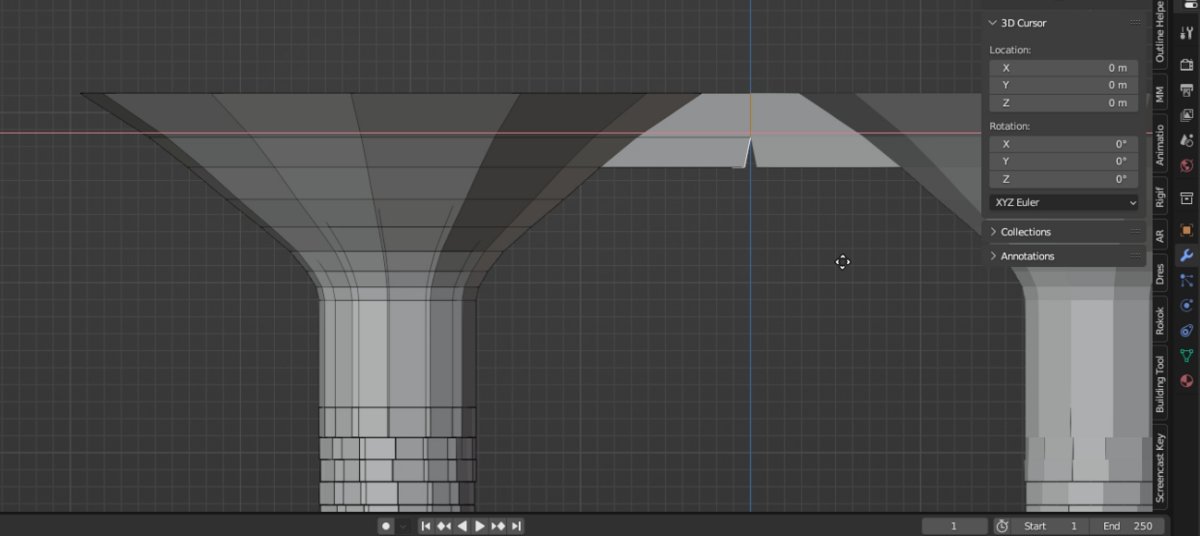Jump to the start frame
Viewport: 1200px width, 536px height.
click(425, 526)
